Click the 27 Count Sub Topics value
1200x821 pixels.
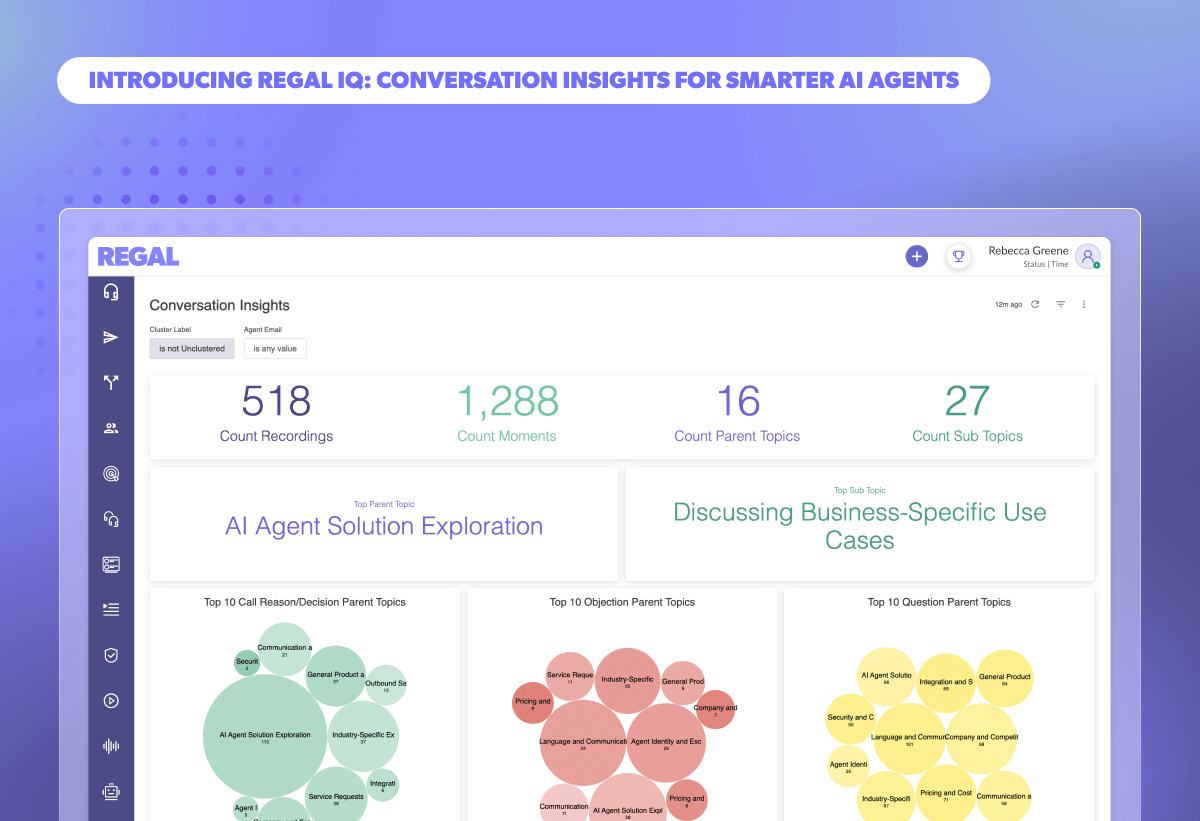click(x=967, y=401)
